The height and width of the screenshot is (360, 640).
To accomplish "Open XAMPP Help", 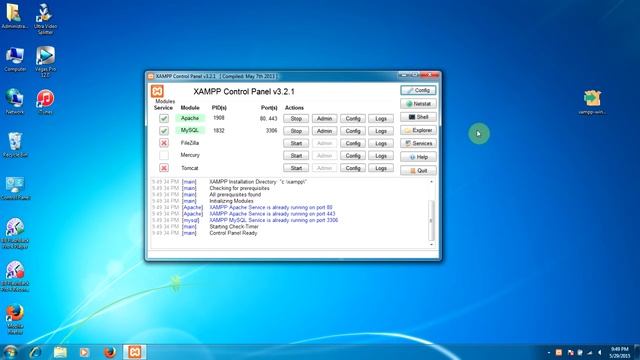I will 418,157.
